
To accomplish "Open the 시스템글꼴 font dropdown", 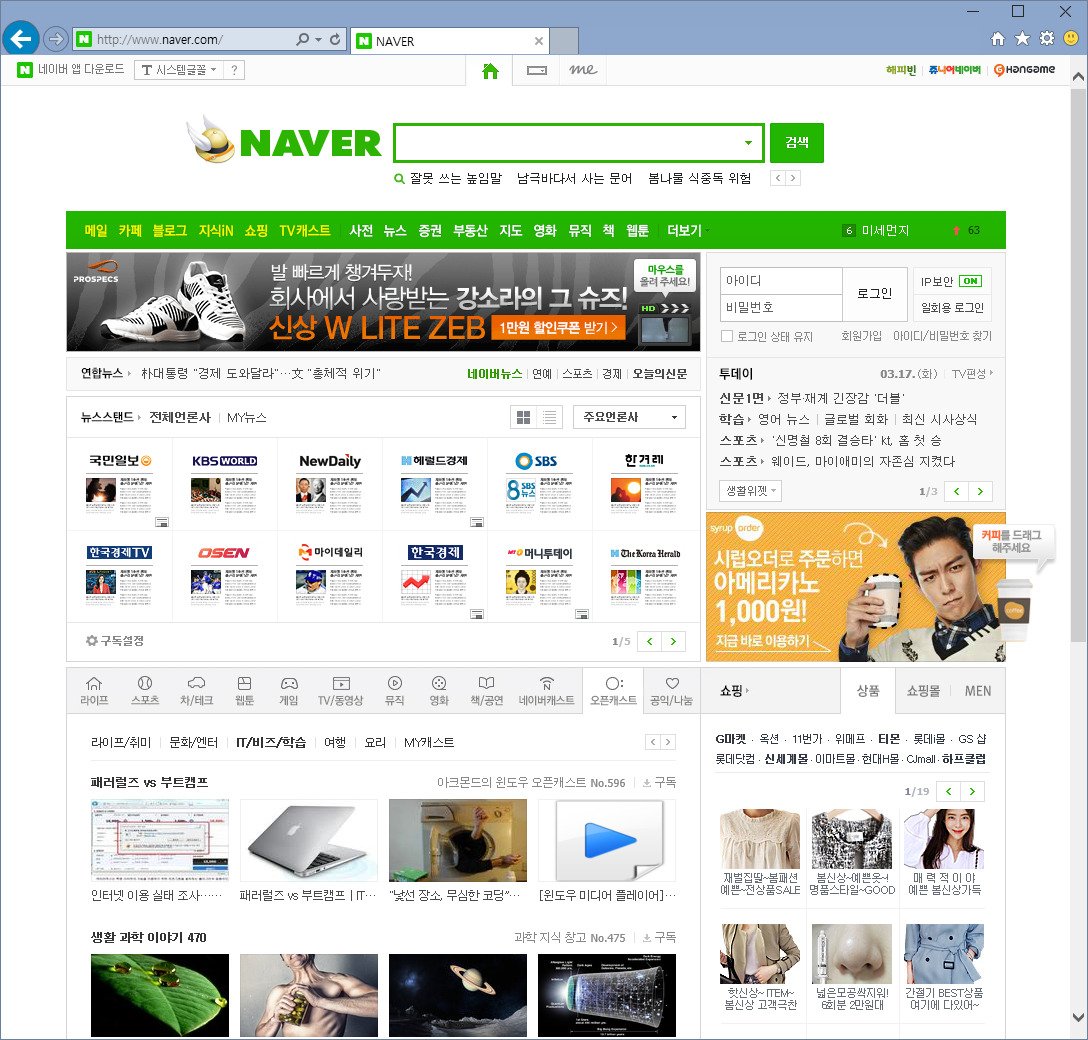I will [179, 70].
